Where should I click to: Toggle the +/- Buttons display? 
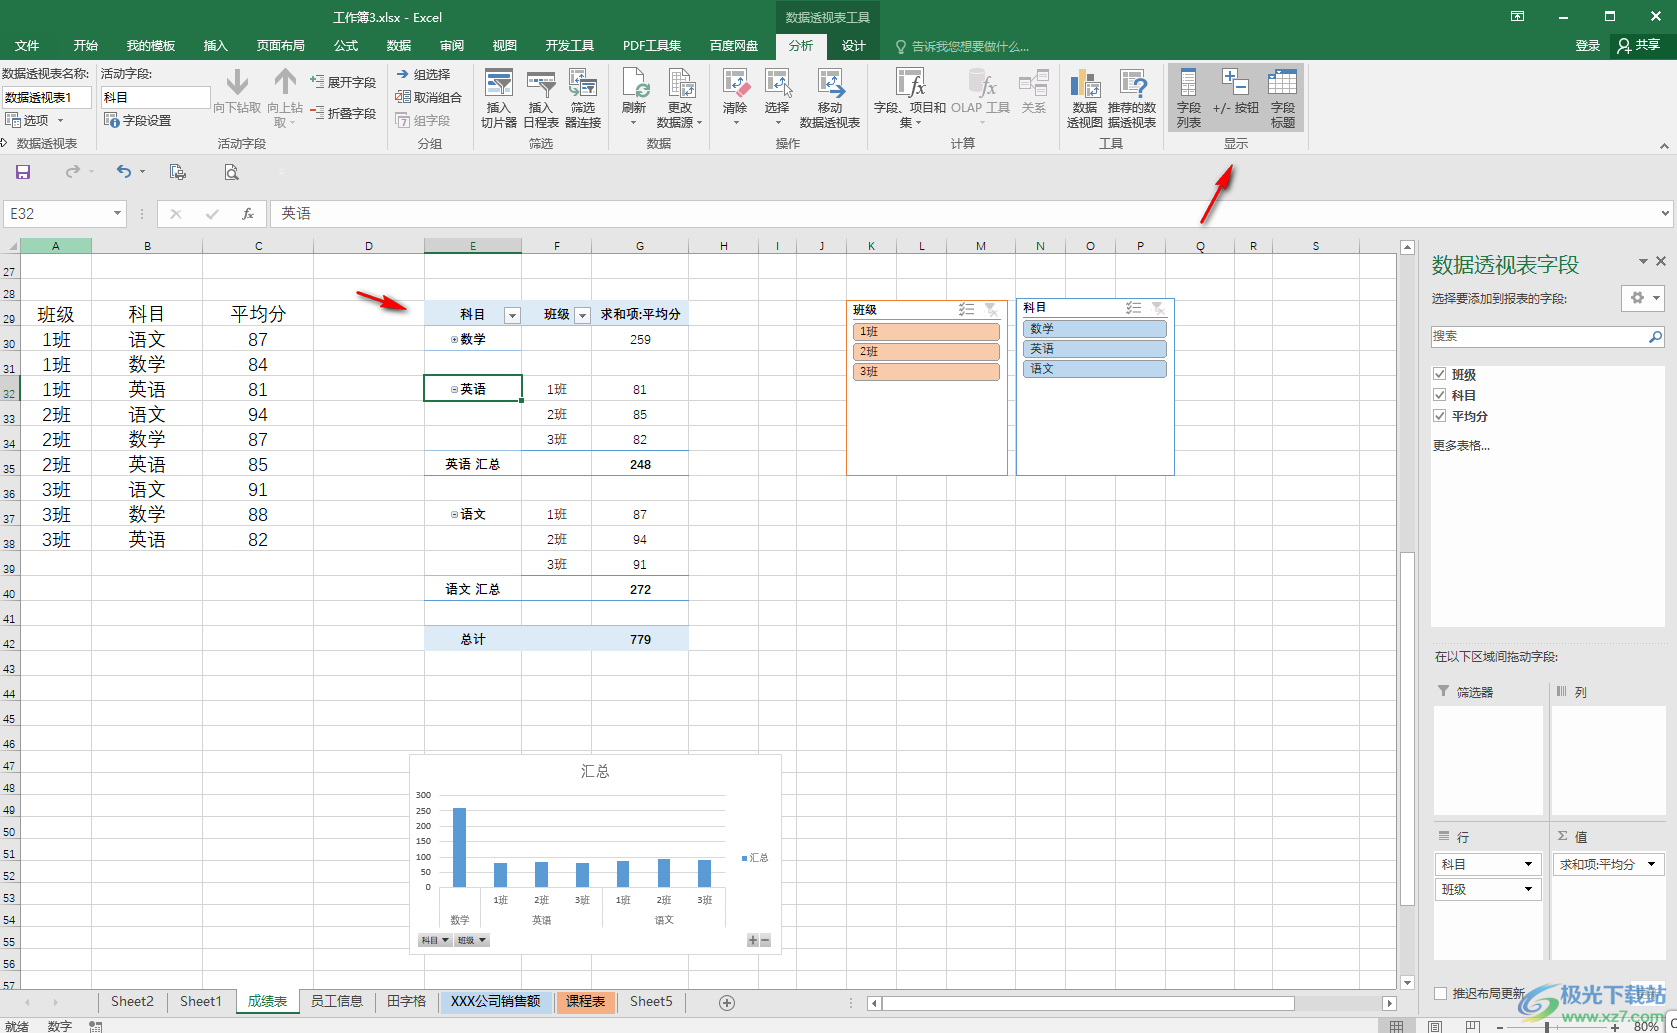point(1236,91)
